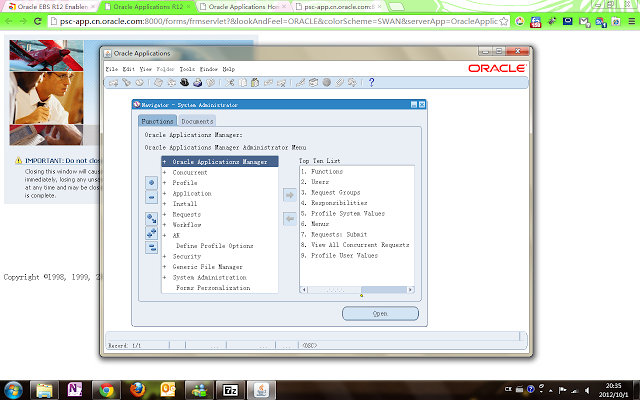The height and width of the screenshot is (400, 640).
Task: Click the Next Step toolbar icon
Action: click(x=171, y=82)
